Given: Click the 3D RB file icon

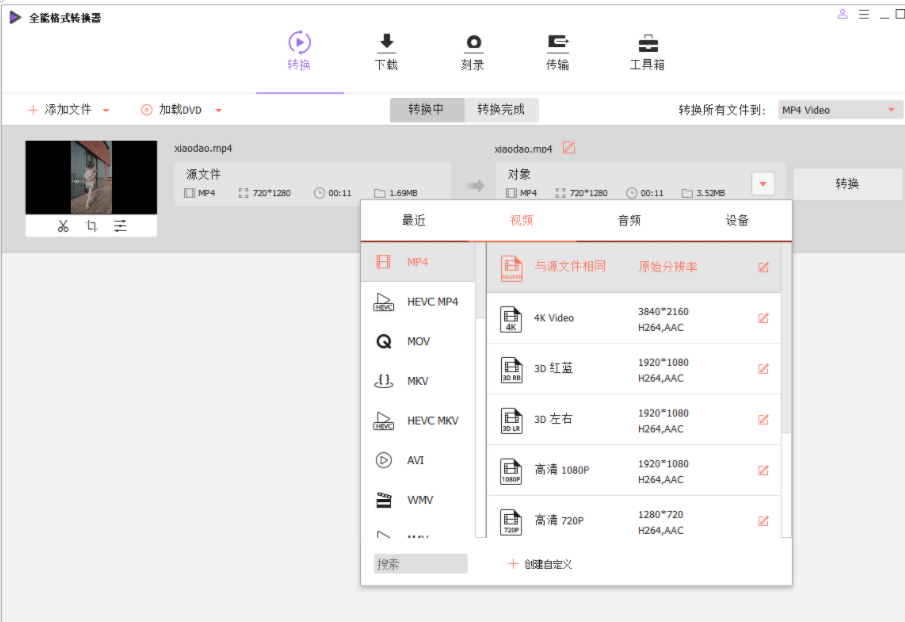Looking at the screenshot, I should coord(511,370).
